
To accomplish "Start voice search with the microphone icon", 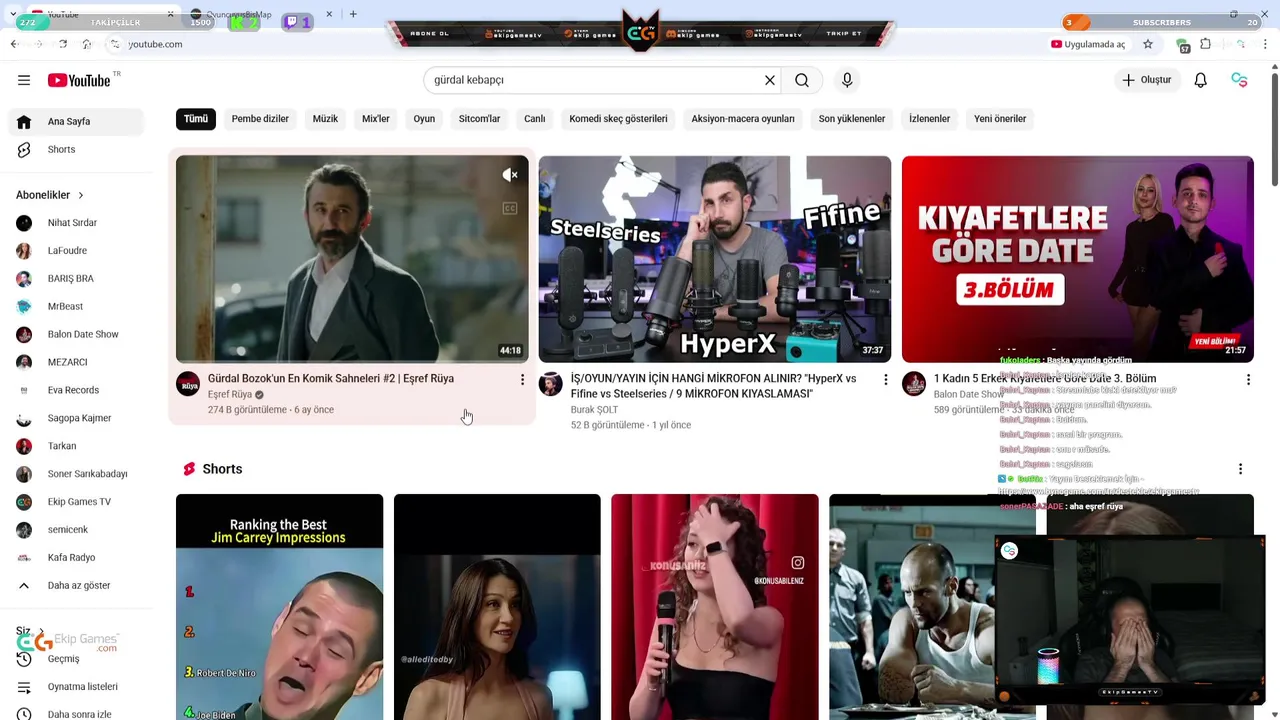I will [x=847, y=80].
